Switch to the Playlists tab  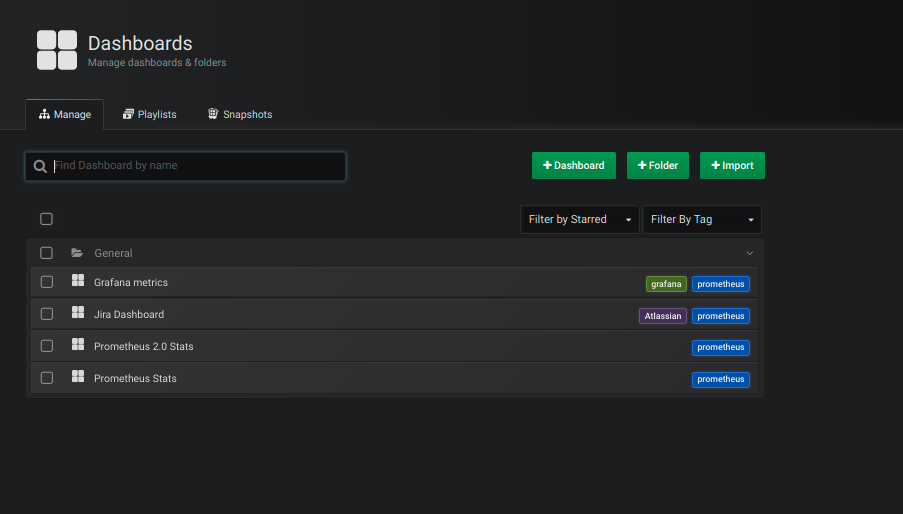coord(150,115)
